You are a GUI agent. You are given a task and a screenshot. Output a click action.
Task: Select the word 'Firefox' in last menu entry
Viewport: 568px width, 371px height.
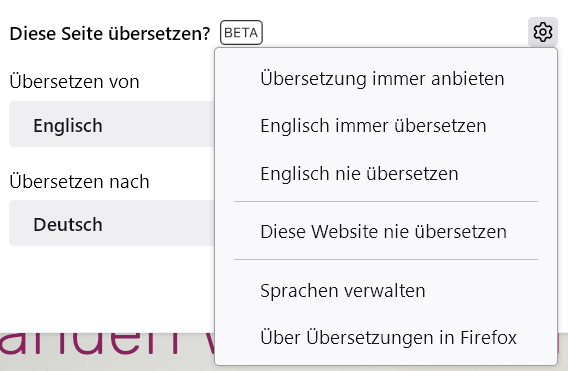[488, 337]
